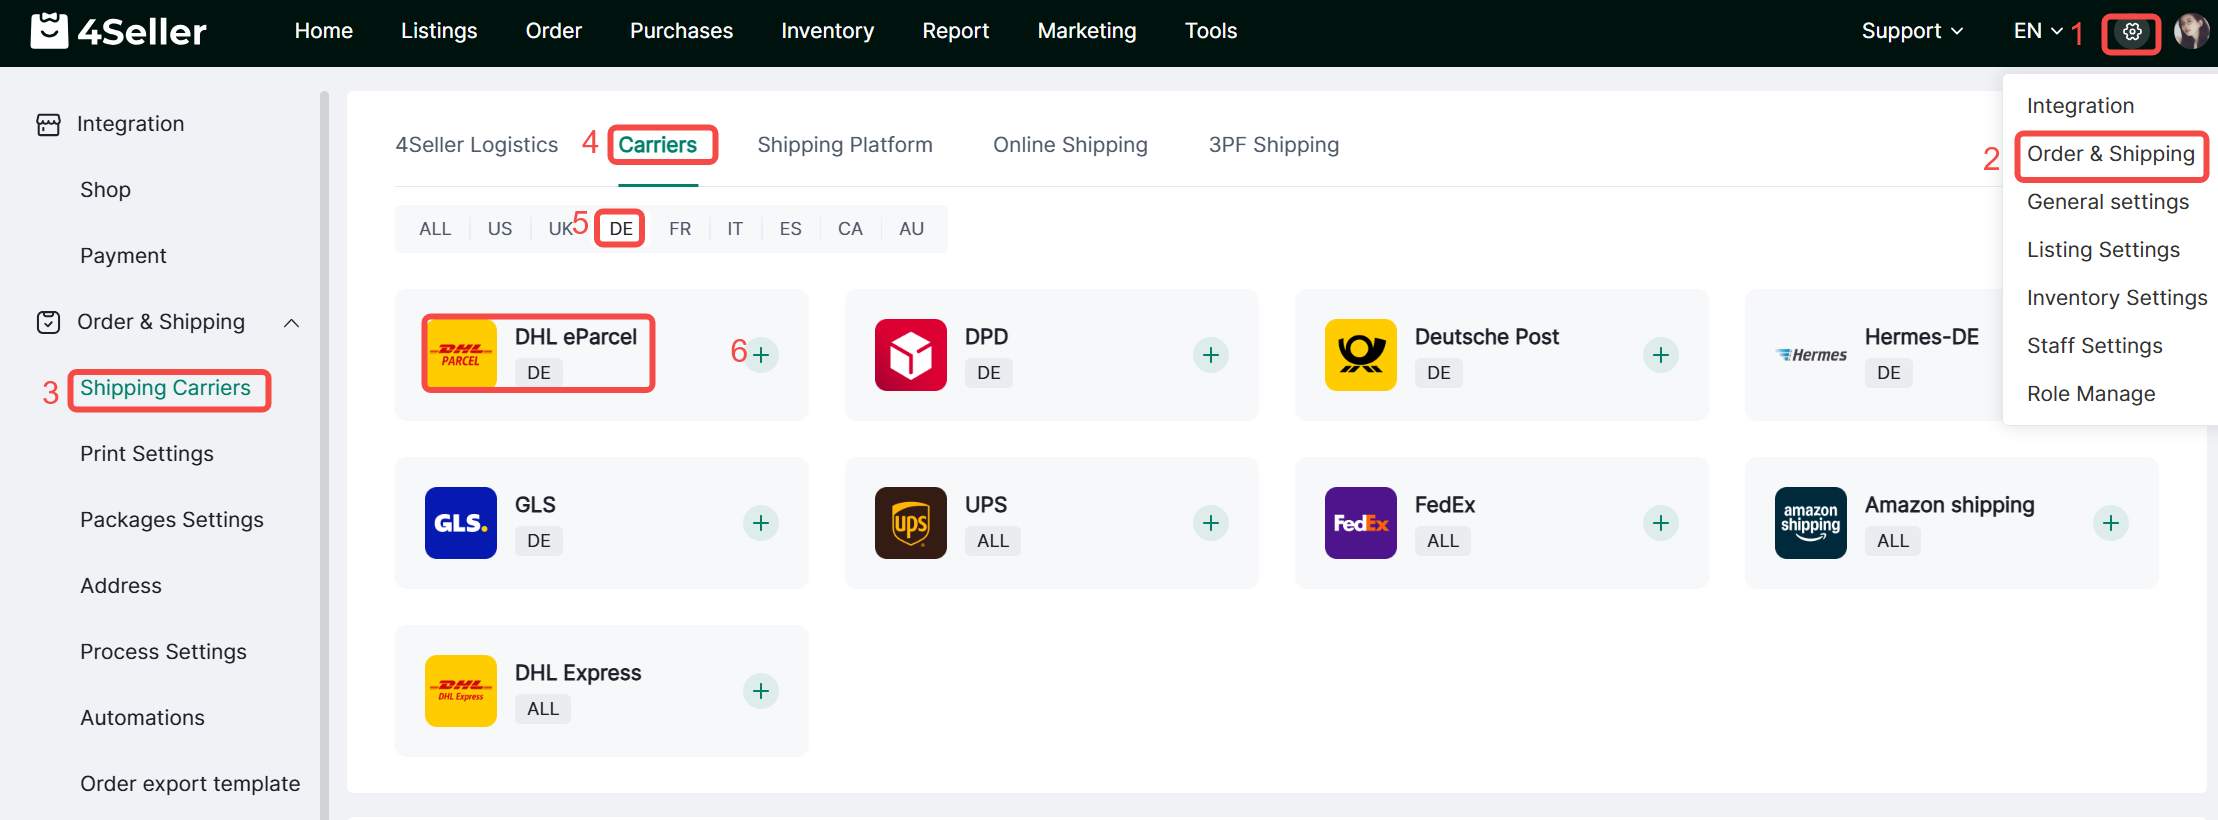2218x820 pixels.
Task: Click the UPS shield logo
Action: pos(910,523)
